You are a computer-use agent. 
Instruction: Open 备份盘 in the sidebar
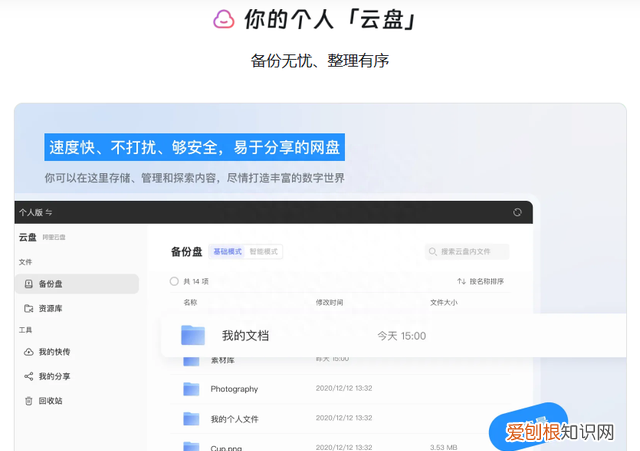coord(77,284)
